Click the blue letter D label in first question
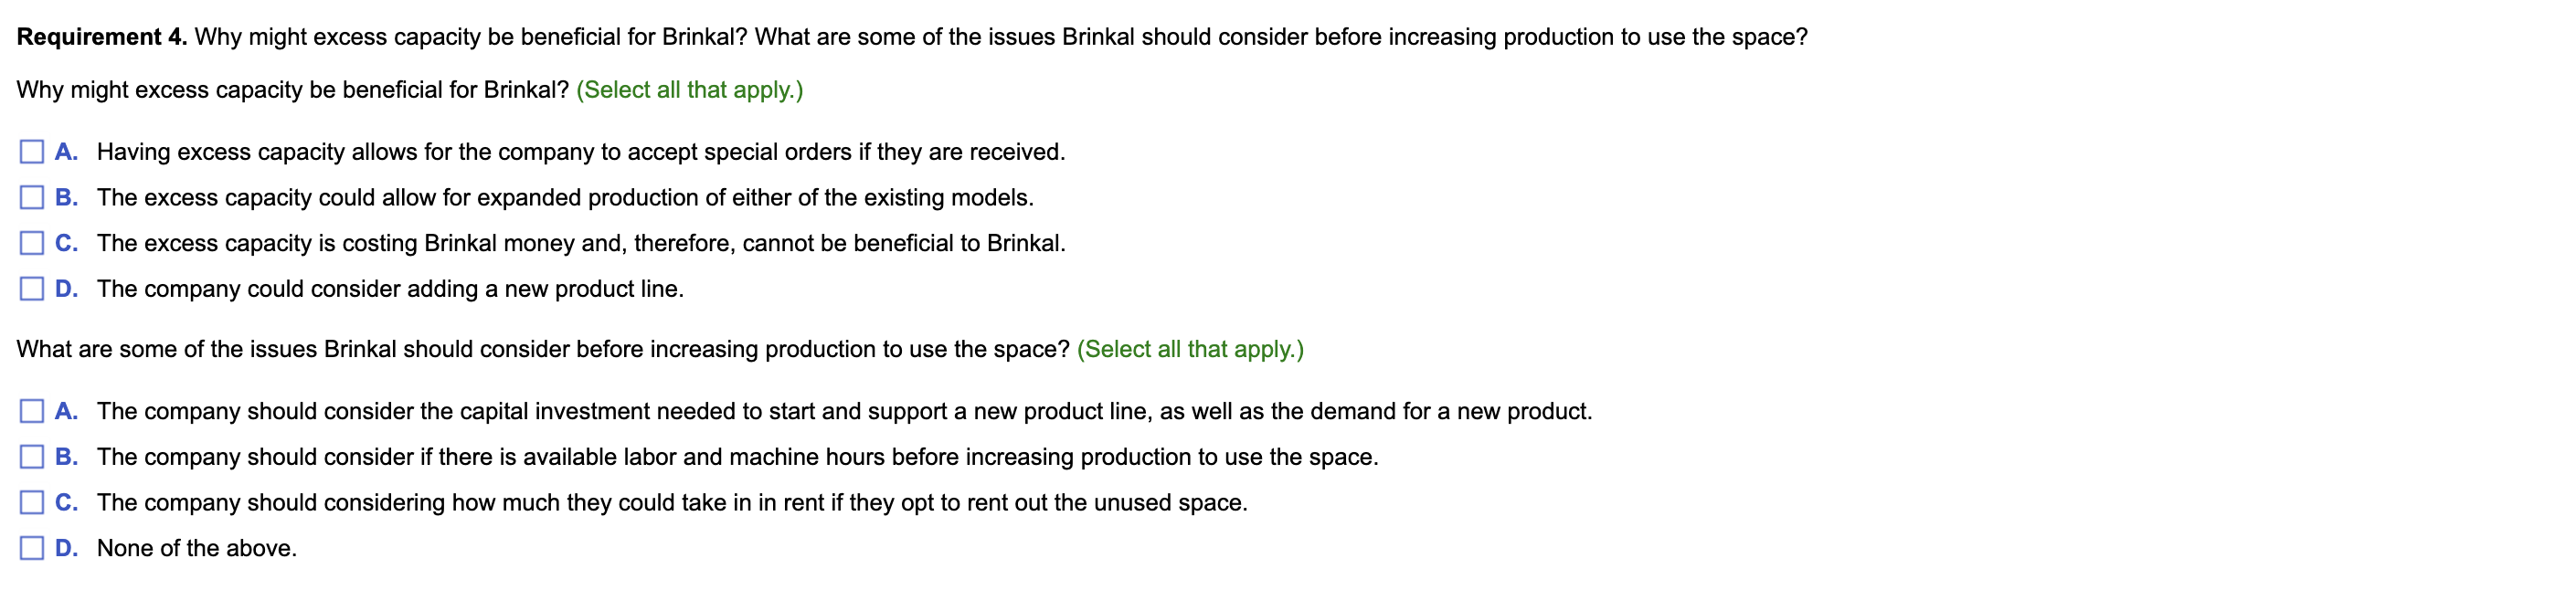This screenshot has width=2576, height=590. pos(66,290)
